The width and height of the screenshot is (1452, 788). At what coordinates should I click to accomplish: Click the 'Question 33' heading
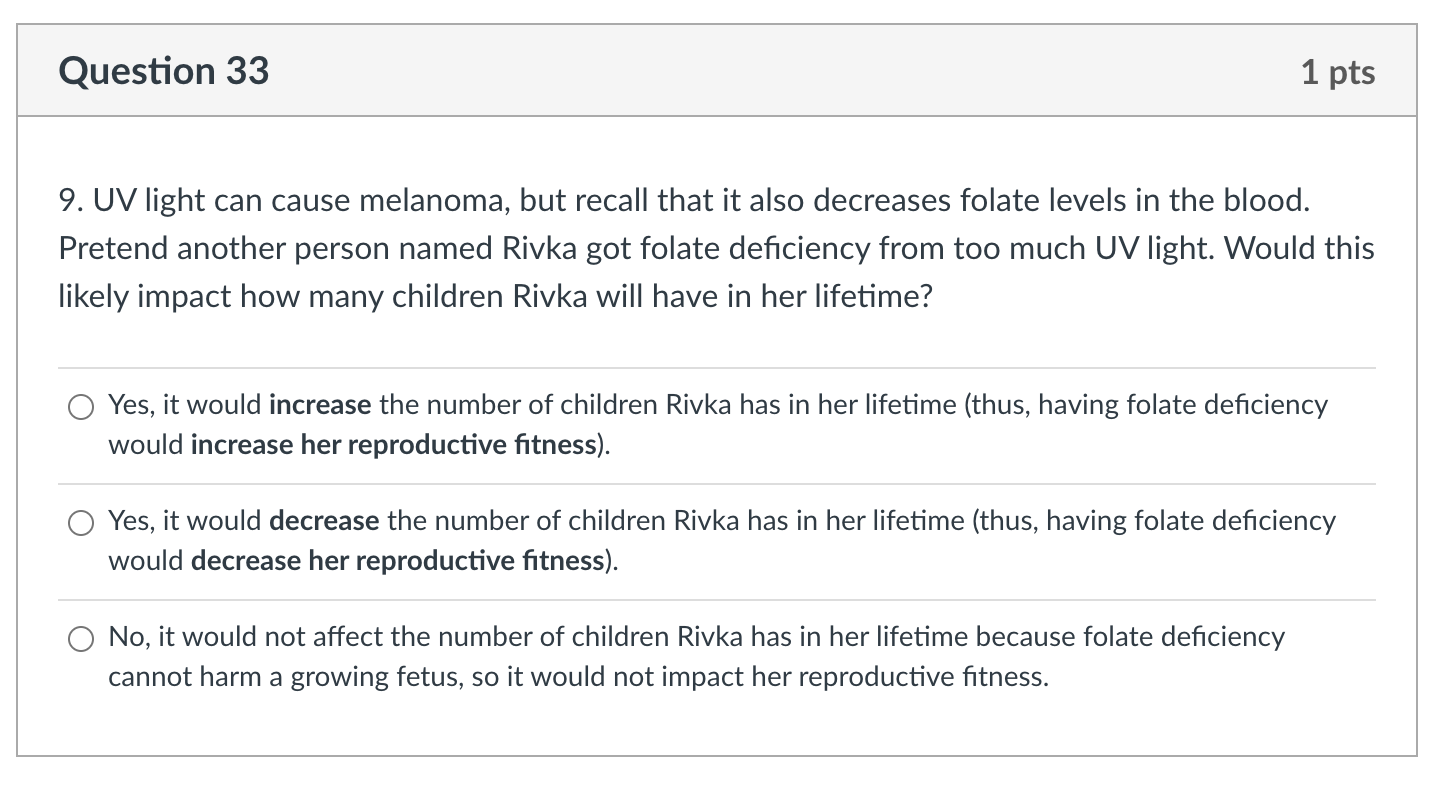point(164,71)
